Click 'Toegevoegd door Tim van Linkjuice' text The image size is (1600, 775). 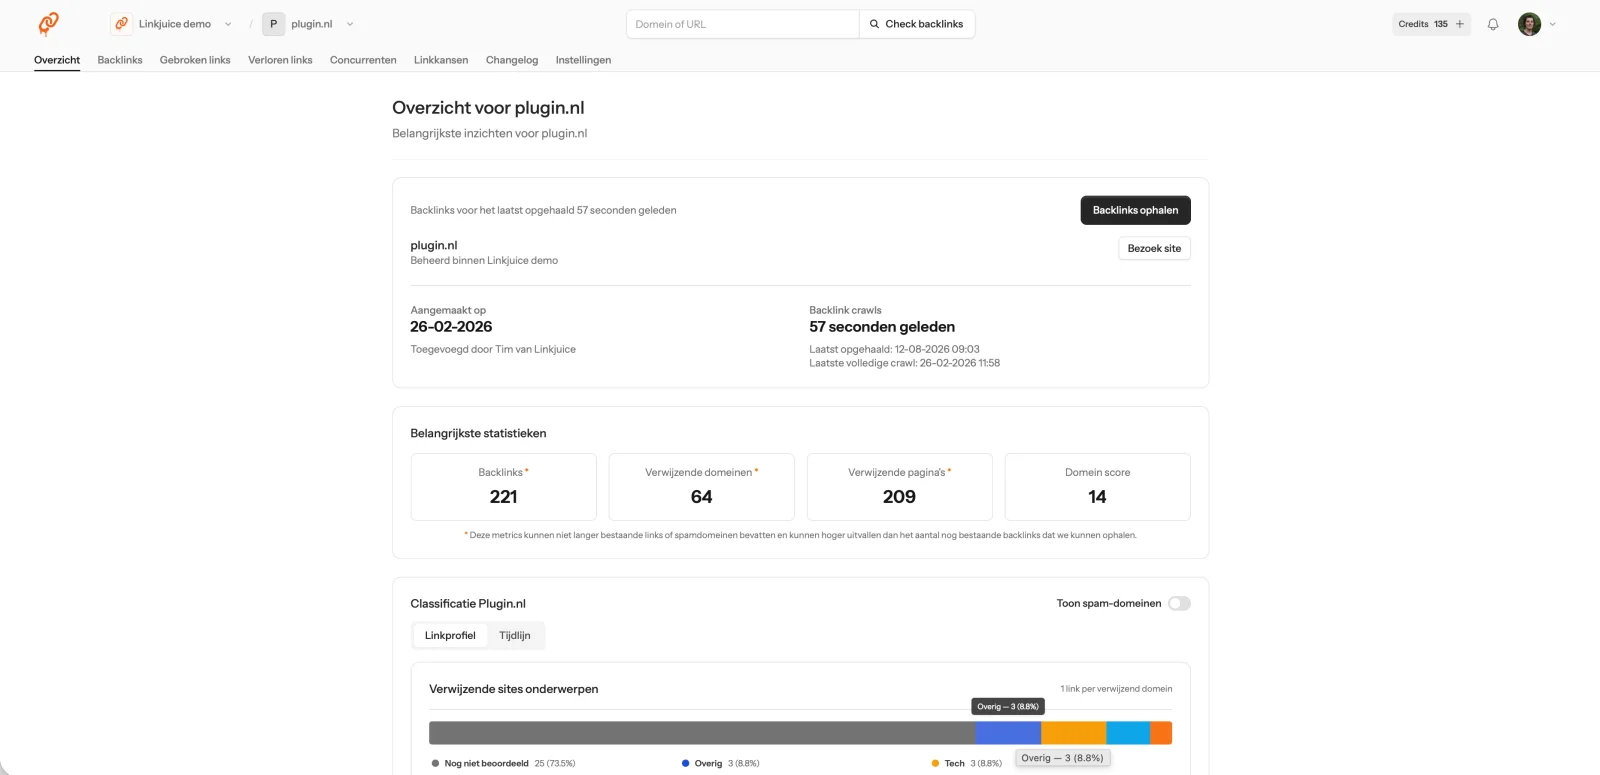pyautogui.click(x=493, y=349)
